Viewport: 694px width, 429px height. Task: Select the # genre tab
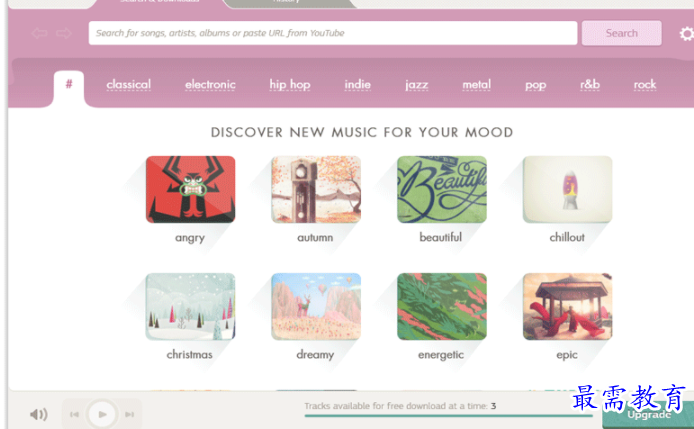(69, 84)
